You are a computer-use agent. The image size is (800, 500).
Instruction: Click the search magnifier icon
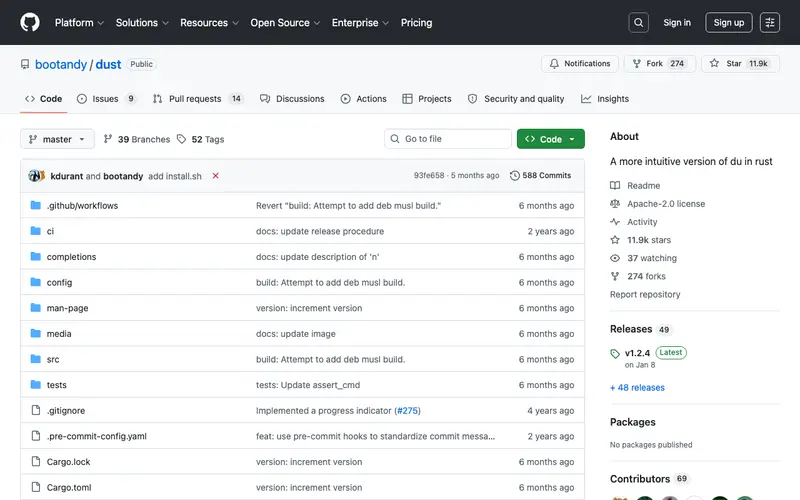[638, 22]
